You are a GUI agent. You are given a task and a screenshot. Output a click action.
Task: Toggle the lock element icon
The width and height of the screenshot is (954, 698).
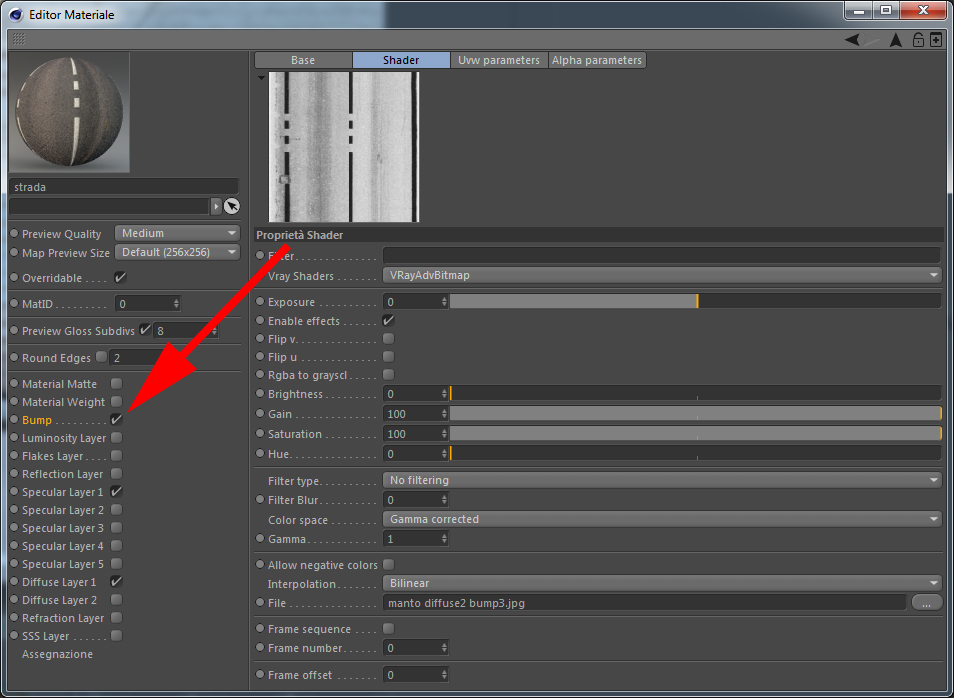pos(918,40)
